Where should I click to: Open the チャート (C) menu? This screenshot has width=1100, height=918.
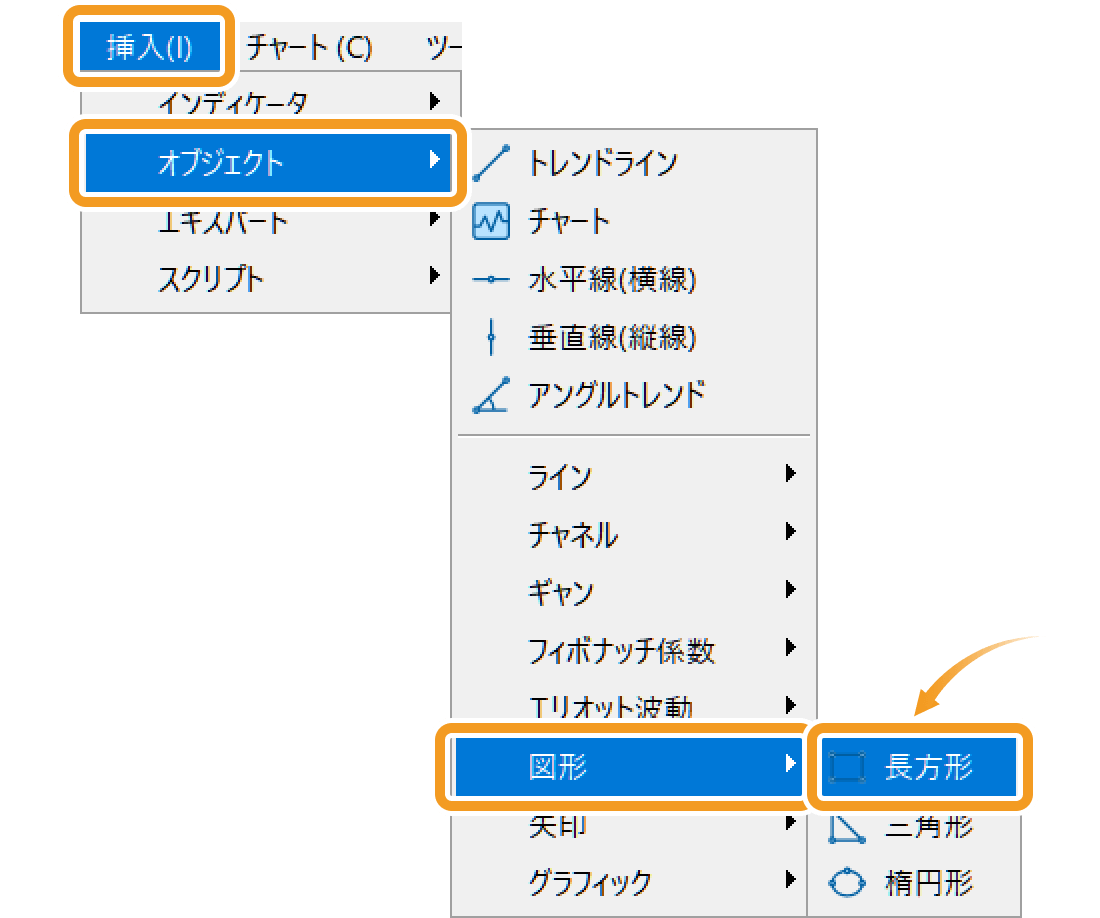tap(309, 47)
